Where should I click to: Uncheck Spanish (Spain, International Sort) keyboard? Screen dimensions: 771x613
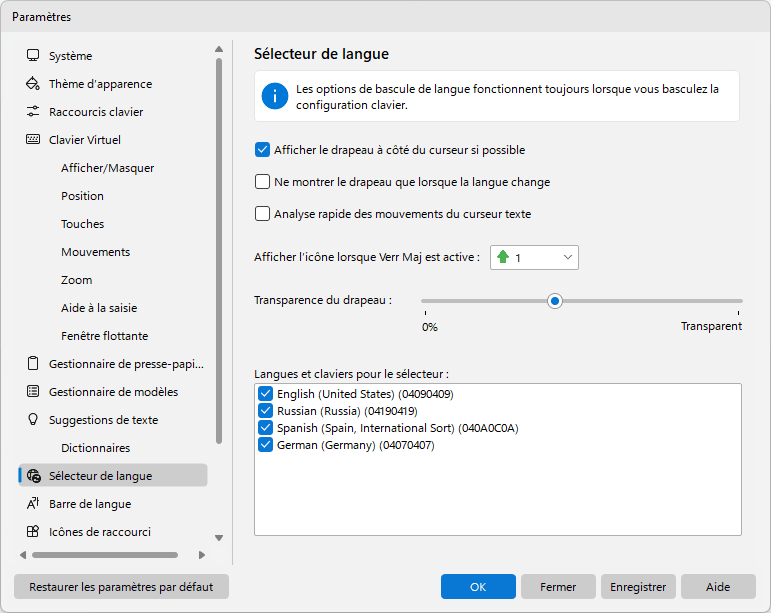coord(265,428)
